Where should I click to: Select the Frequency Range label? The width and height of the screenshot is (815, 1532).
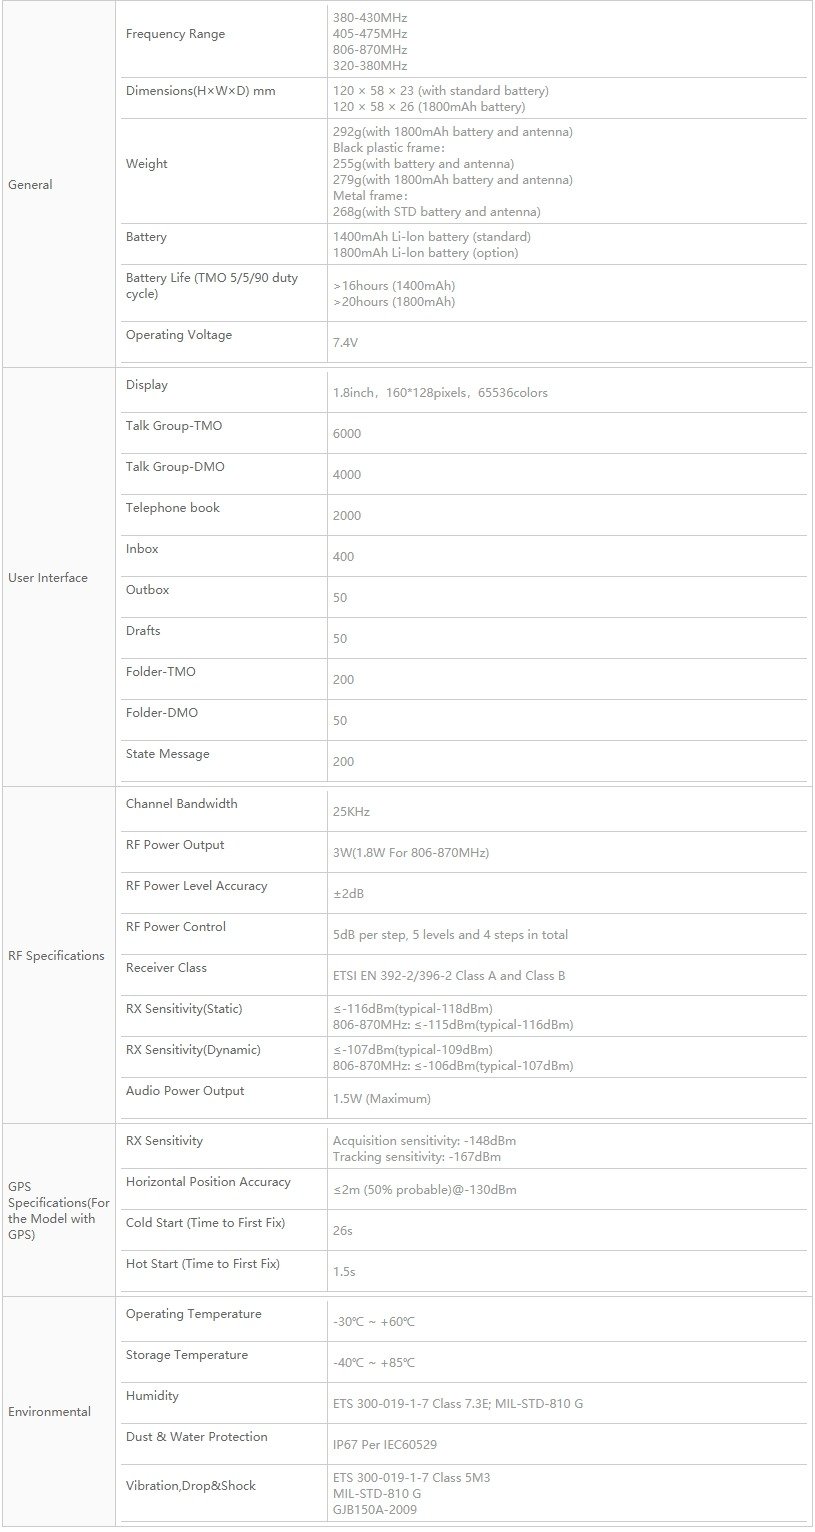pyautogui.click(x=175, y=34)
